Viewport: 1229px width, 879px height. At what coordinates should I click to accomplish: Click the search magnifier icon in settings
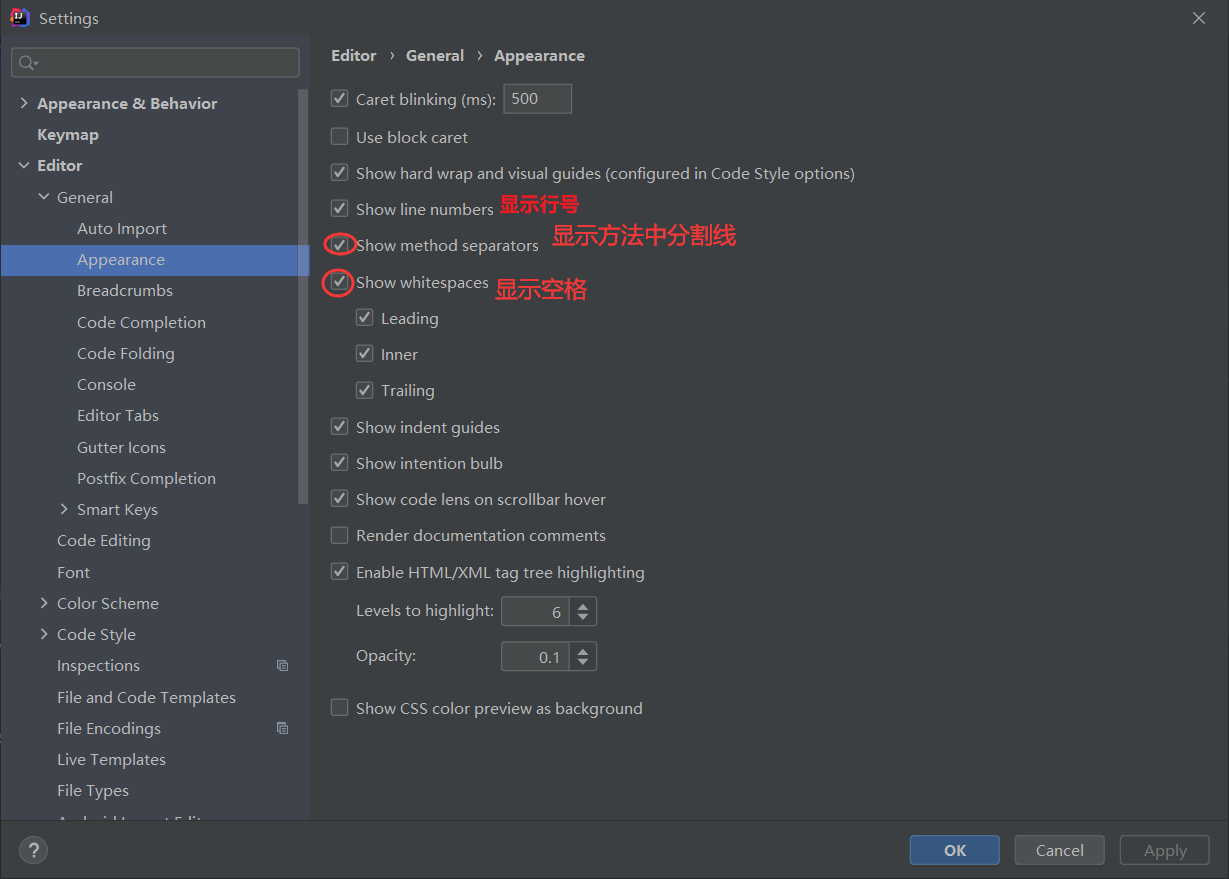(x=27, y=63)
